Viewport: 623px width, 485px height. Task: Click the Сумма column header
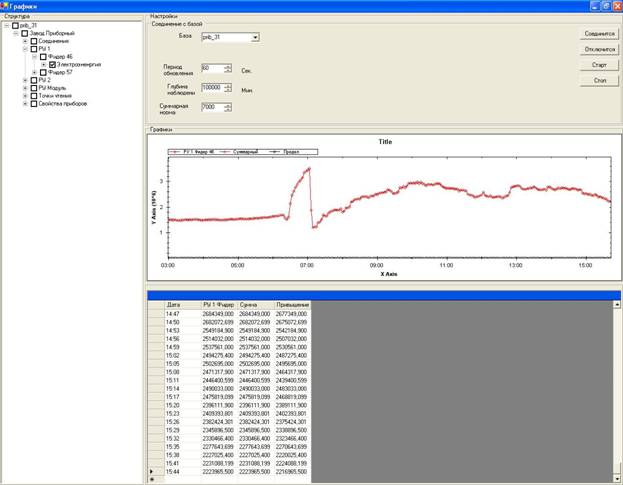256,305
